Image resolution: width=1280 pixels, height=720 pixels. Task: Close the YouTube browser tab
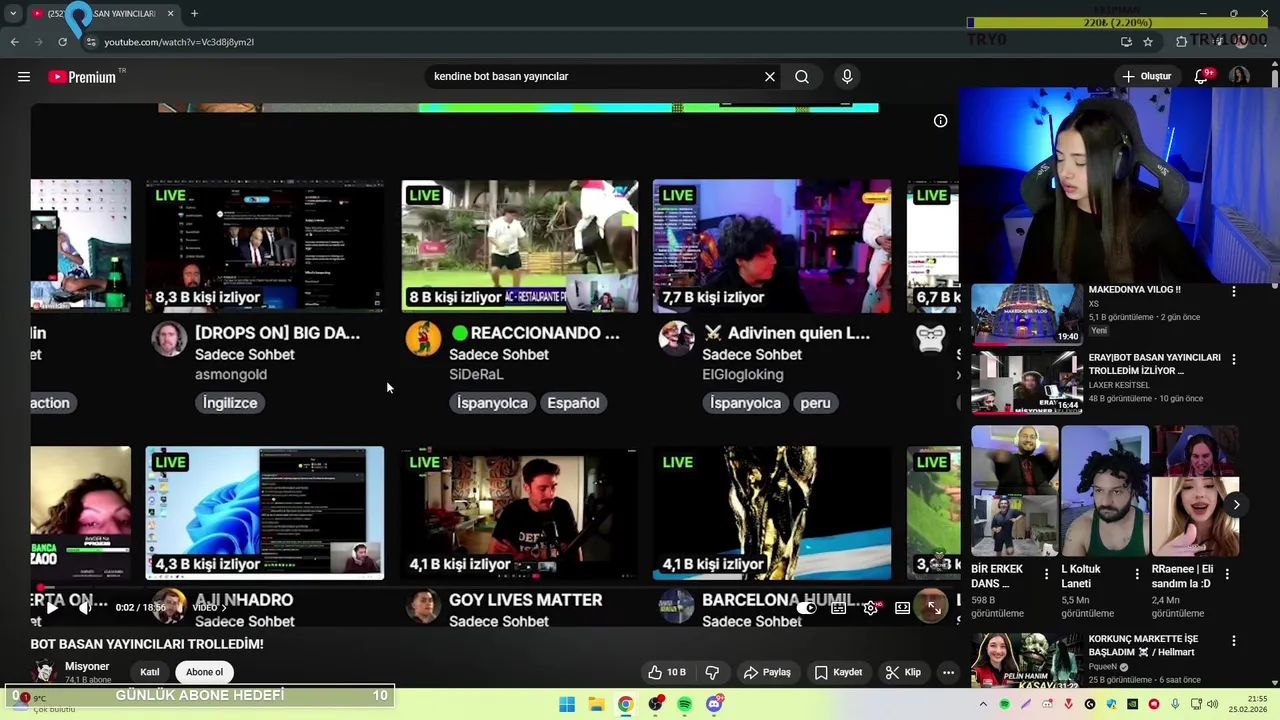point(170,14)
